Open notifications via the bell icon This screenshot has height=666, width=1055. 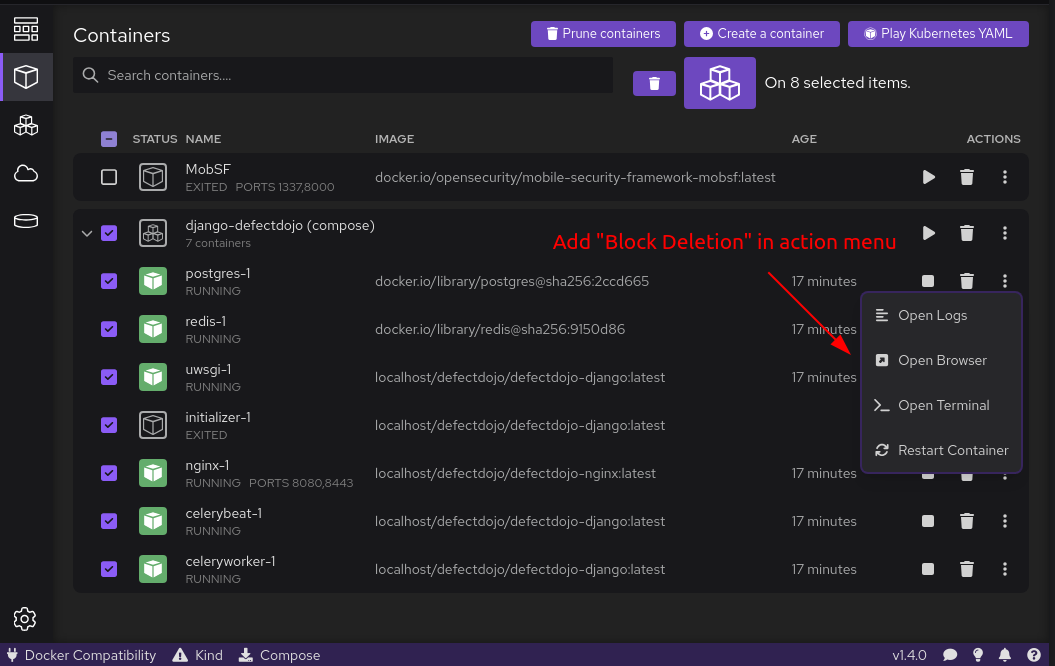1004,655
